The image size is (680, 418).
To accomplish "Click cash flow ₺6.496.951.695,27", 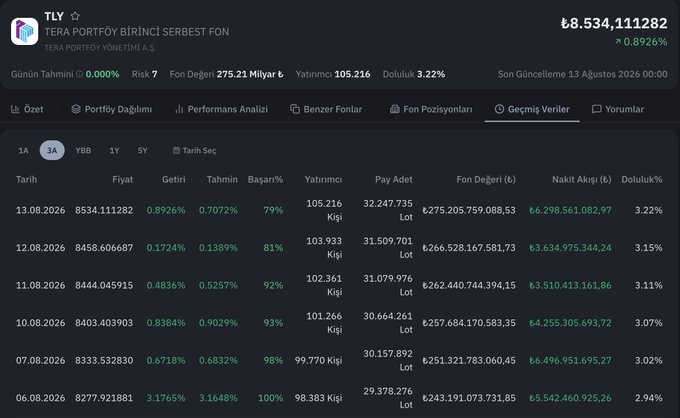I will click(x=570, y=360).
